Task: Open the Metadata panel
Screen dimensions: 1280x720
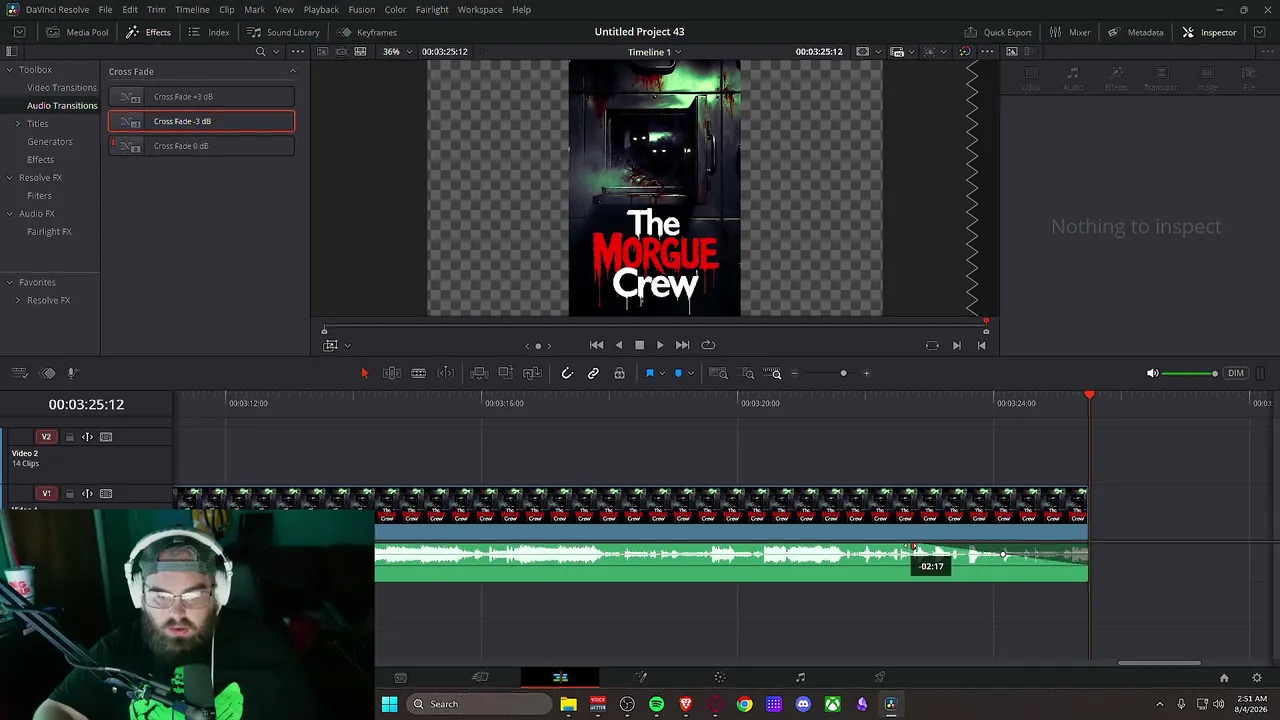Action: pos(1136,32)
